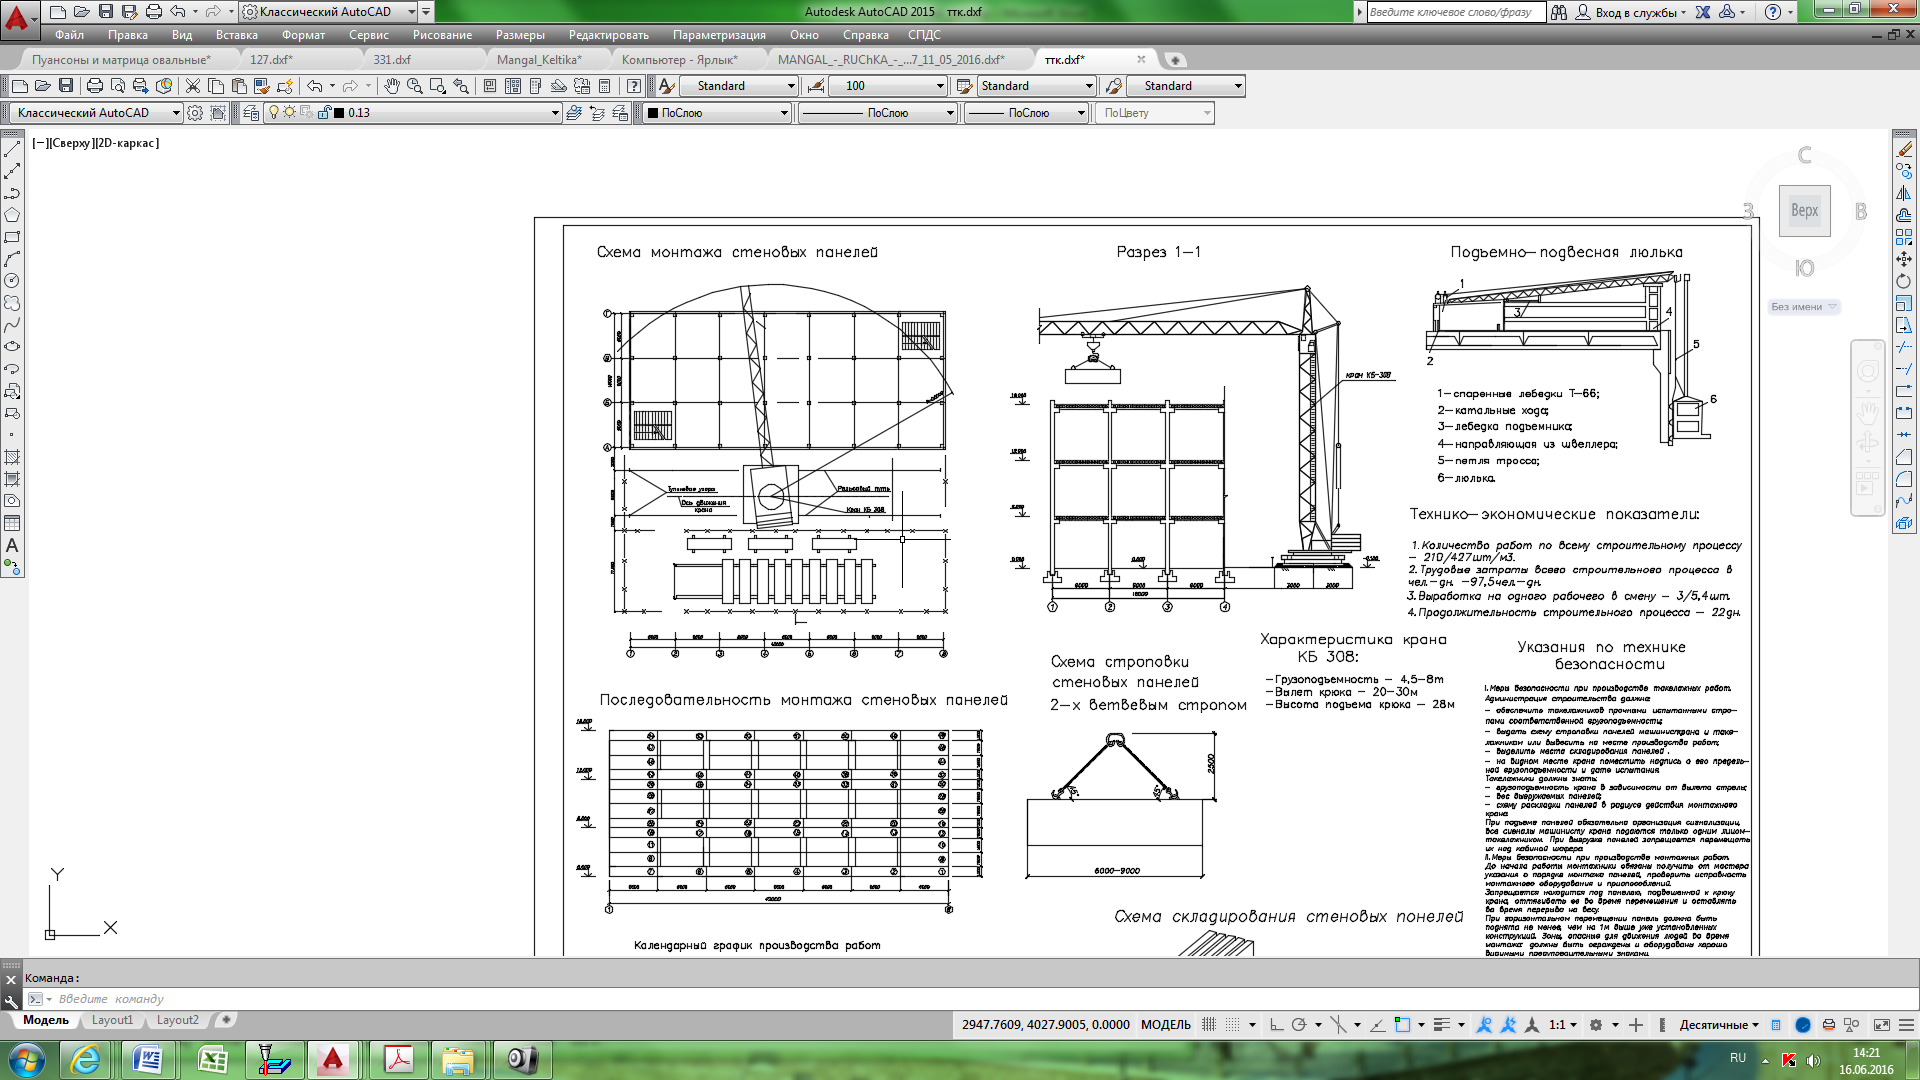Select the Line drawing tool
This screenshot has width=1920, height=1080.
[12, 149]
